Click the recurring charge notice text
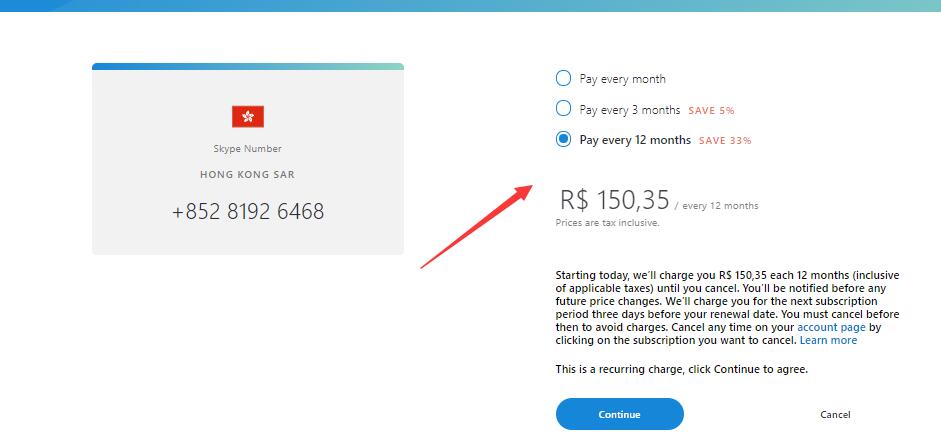The width and height of the screenshot is (941, 446). click(x=681, y=369)
